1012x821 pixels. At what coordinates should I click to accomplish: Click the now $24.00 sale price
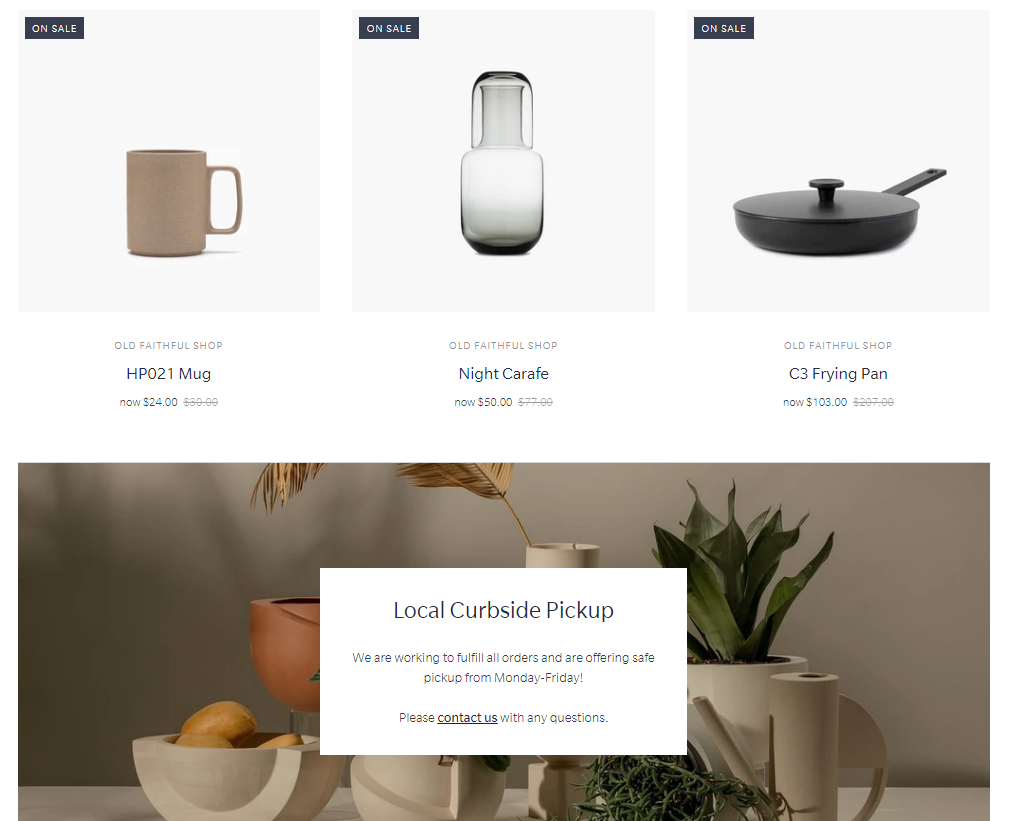(148, 402)
